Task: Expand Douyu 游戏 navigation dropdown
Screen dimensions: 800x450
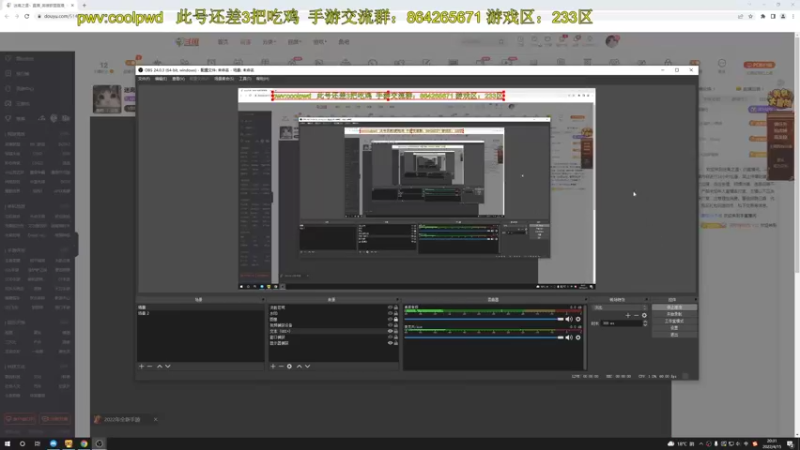Action: 320,42
